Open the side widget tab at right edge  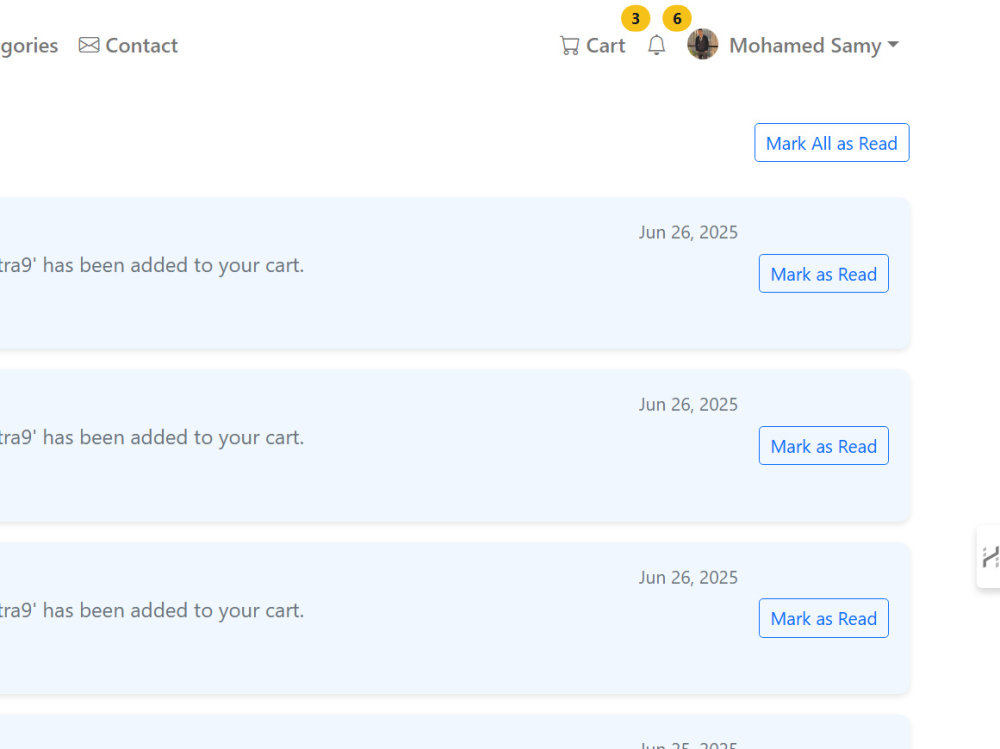coord(989,556)
